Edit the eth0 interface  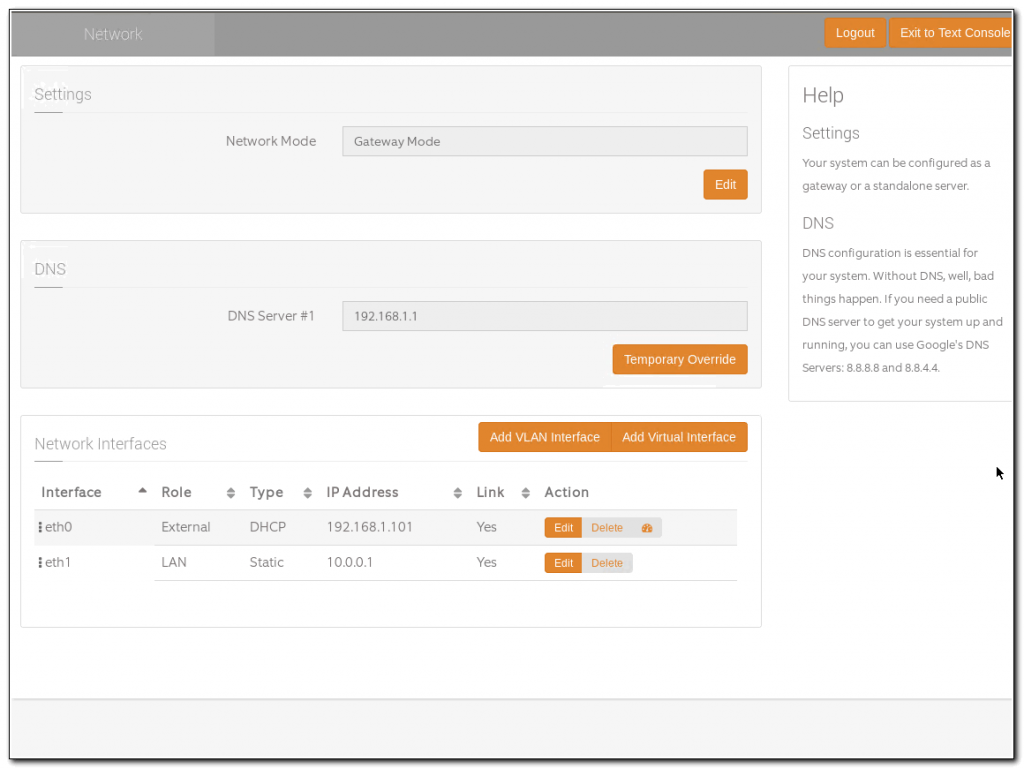click(563, 528)
